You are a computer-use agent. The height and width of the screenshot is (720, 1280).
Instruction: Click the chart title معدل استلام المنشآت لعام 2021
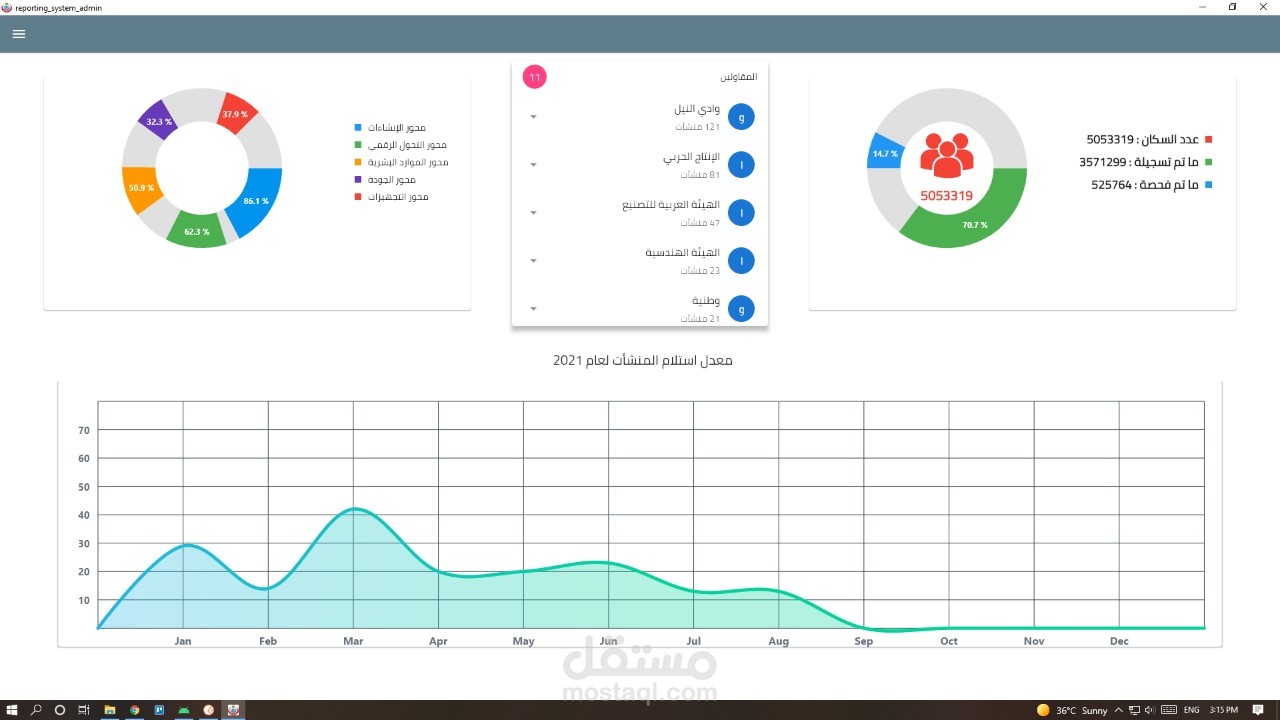[643, 360]
